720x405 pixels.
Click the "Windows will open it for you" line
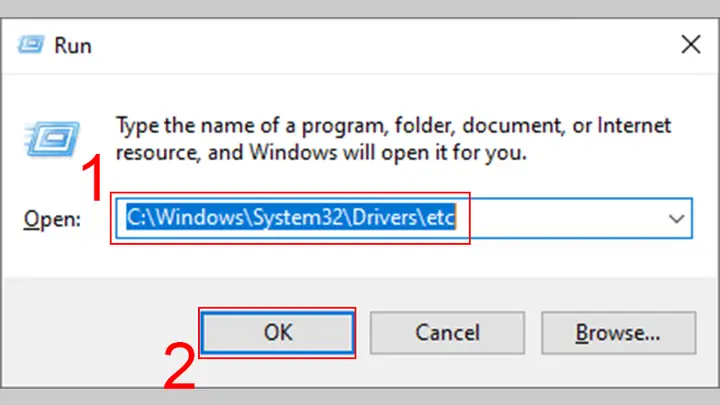click(388, 152)
